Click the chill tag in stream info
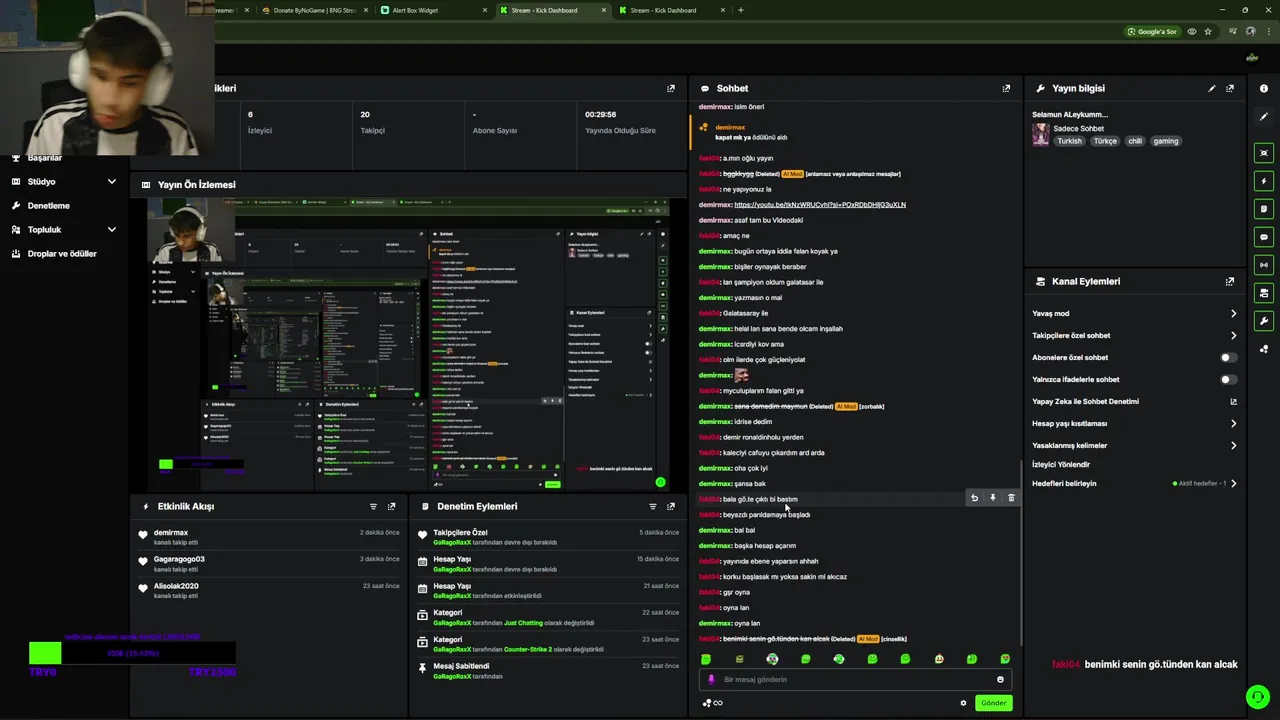Screen dimensions: 1280x720 1135,141
